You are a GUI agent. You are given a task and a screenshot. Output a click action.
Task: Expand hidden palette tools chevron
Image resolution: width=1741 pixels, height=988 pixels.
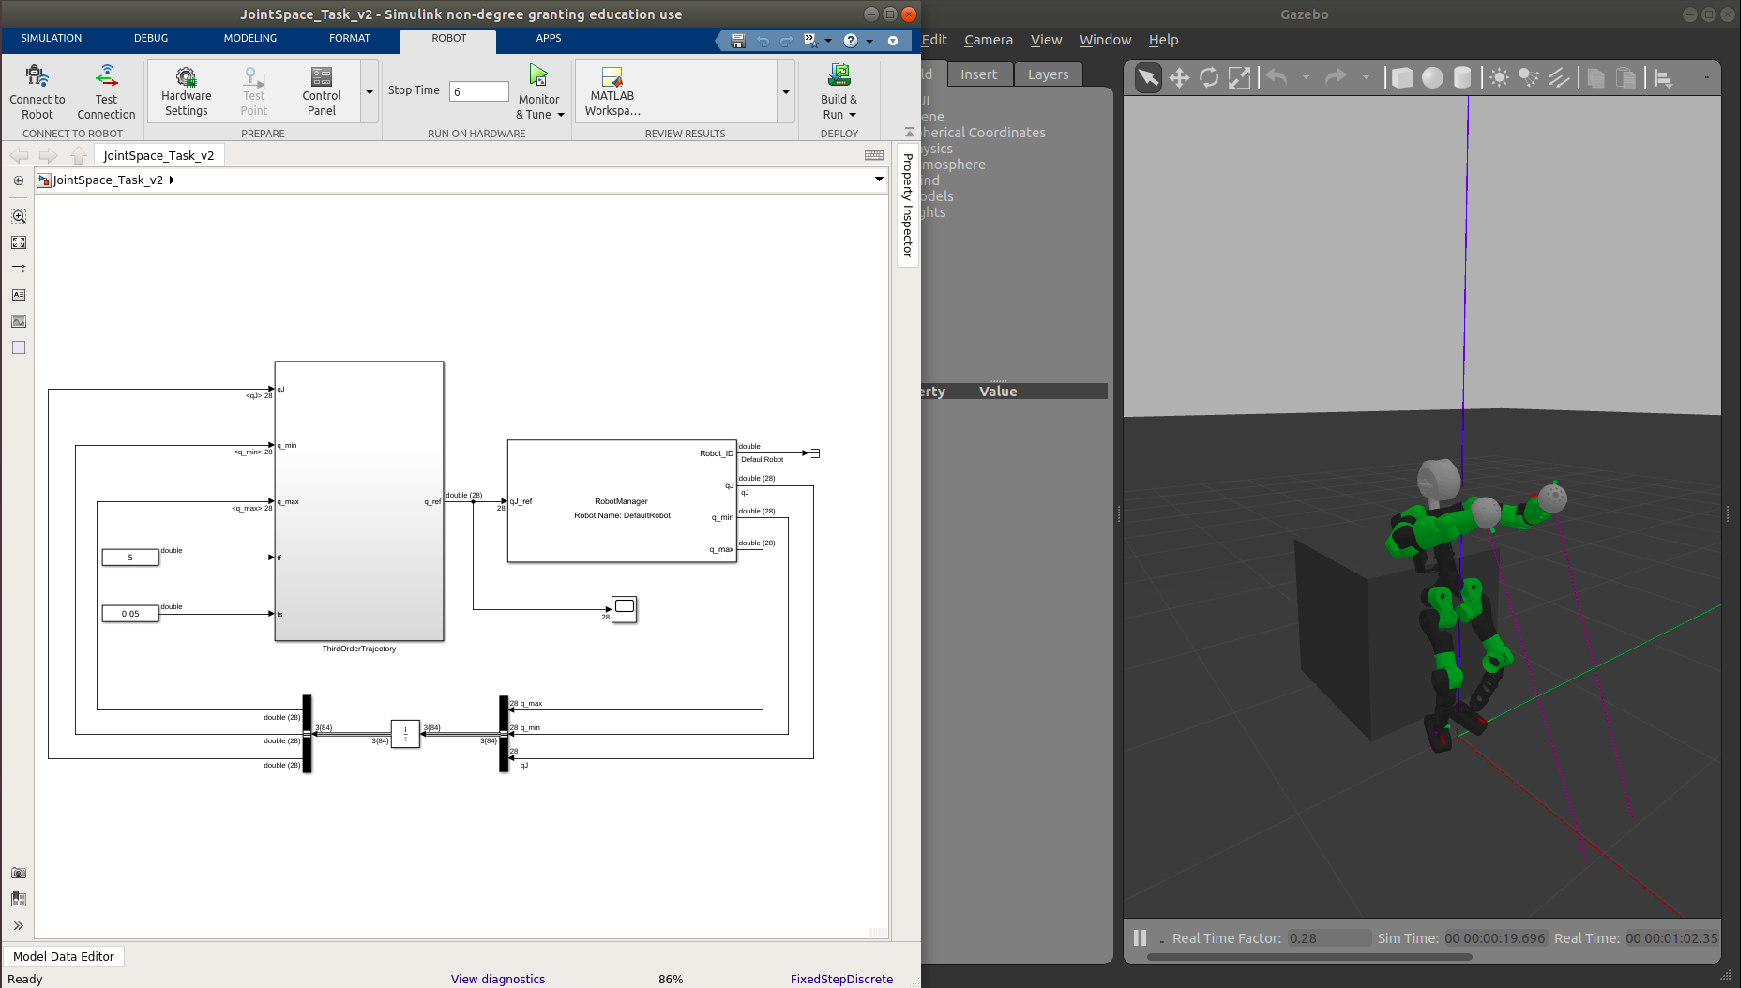pyautogui.click(x=18, y=925)
